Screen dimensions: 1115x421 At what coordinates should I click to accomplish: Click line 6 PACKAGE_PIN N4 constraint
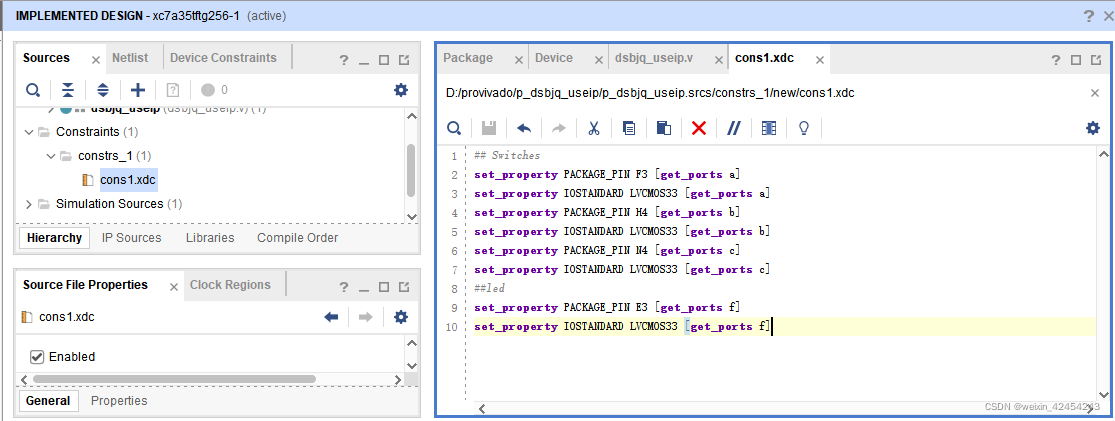pyautogui.click(x=607, y=250)
